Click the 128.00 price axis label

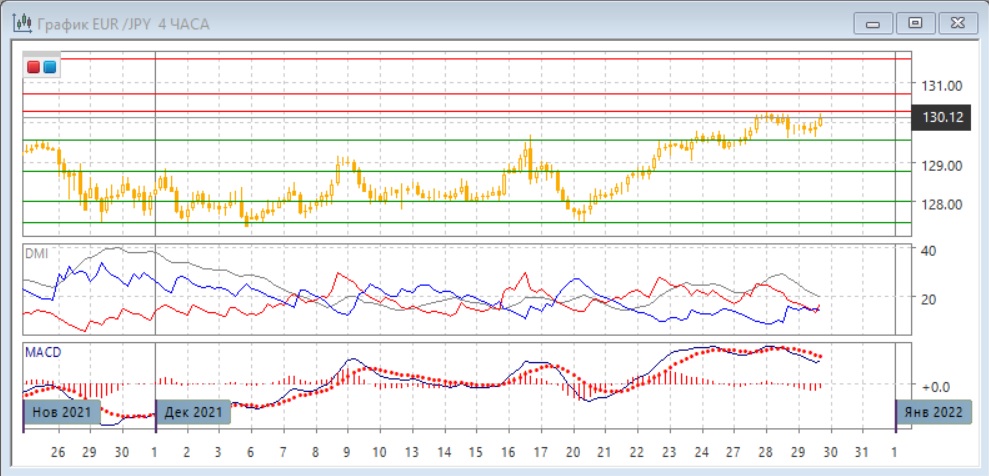941,204
